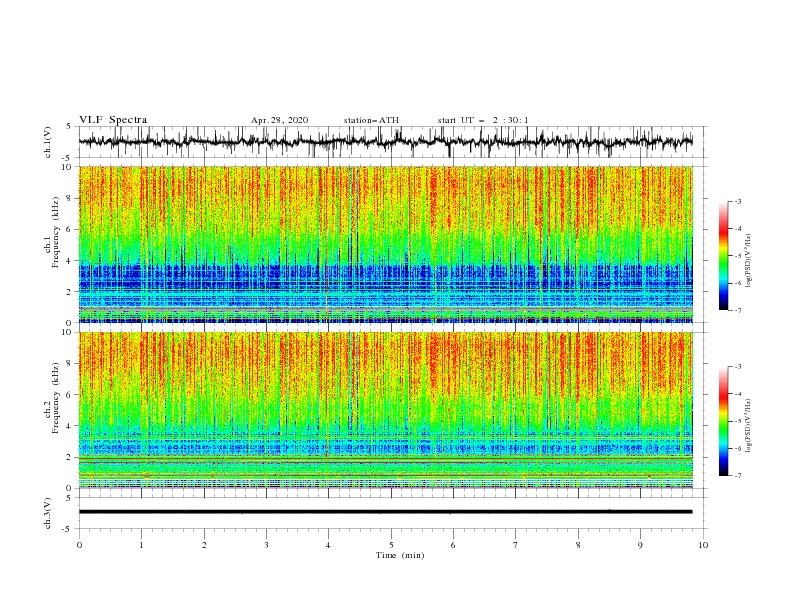Click the log(PSD) label of the ch.1 colorbar
Image resolution: width=792 pixels, height=612 pixels.
[x=748, y=261]
